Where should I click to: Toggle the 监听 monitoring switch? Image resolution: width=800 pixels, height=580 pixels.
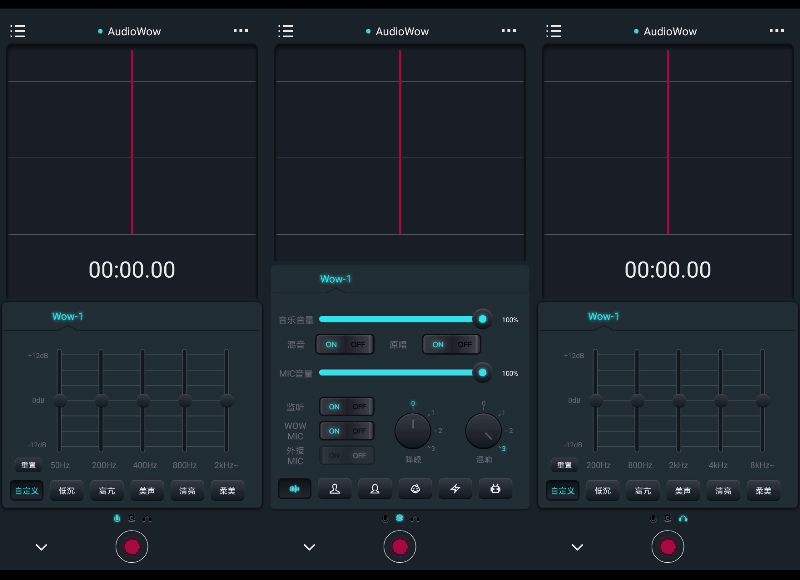346,407
